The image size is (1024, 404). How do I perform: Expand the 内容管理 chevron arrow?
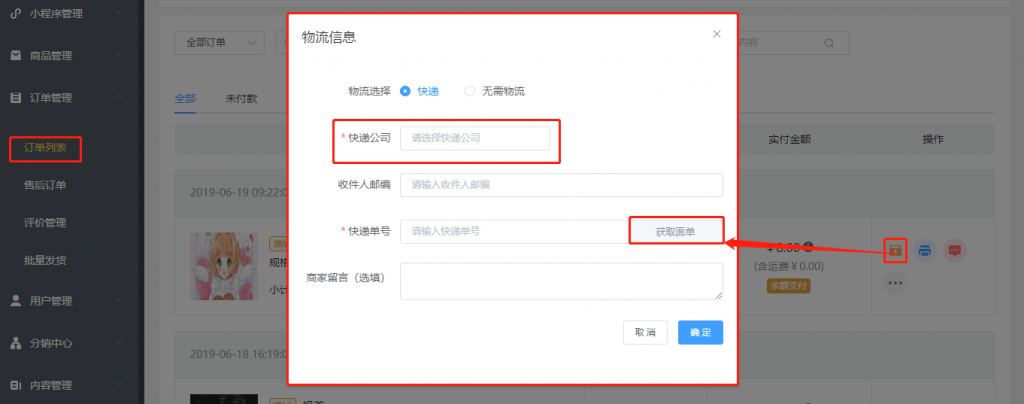[118, 384]
